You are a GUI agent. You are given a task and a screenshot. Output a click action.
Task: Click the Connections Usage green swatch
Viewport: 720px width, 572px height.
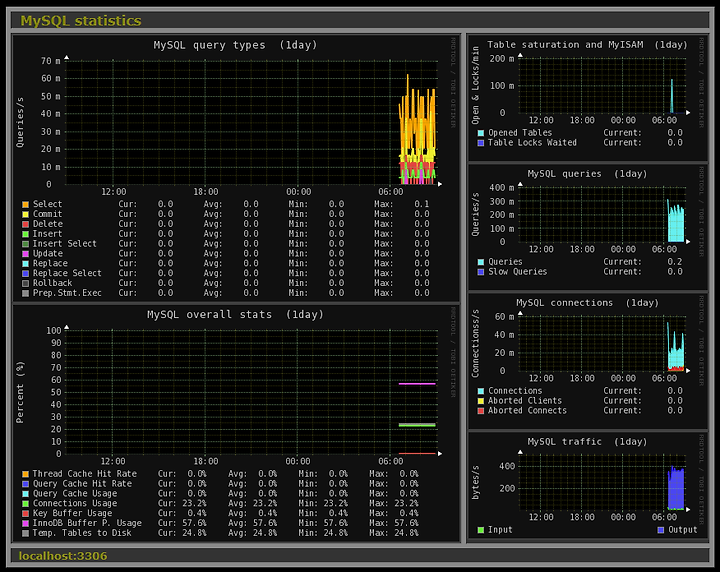[25, 504]
